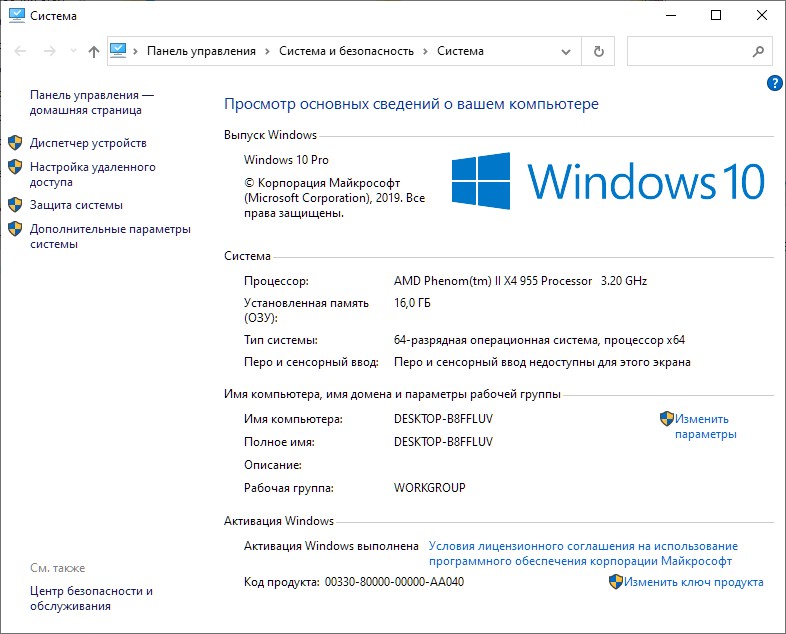Click shield icon beside Защита системы

click(x=15, y=204)
